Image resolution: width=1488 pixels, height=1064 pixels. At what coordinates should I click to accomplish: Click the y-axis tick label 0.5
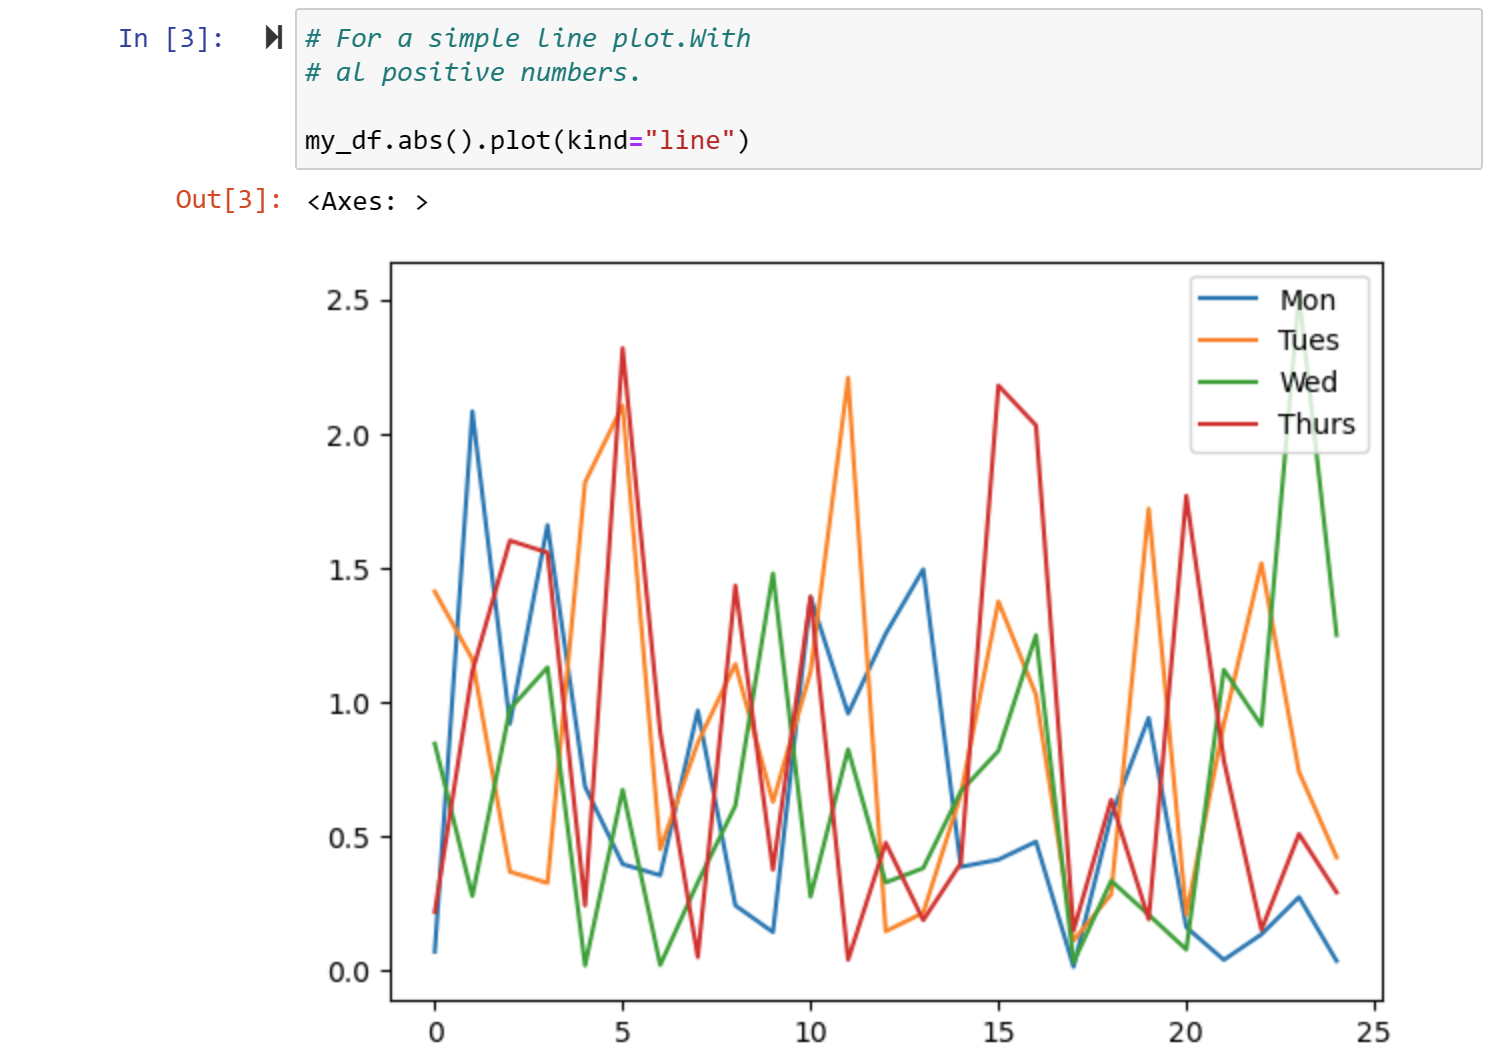[x=348, y=838]
